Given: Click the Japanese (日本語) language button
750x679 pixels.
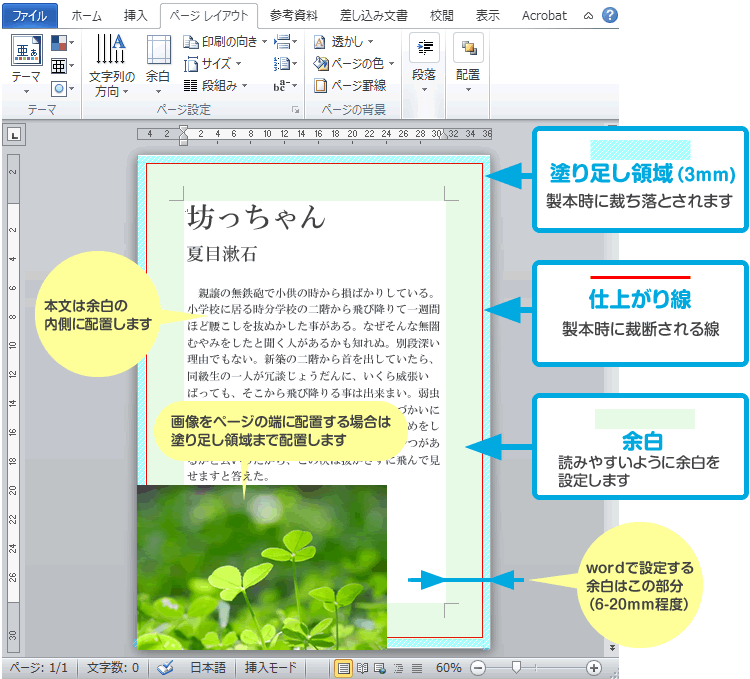Looking at the screenshot, I should tap(208, 667).
